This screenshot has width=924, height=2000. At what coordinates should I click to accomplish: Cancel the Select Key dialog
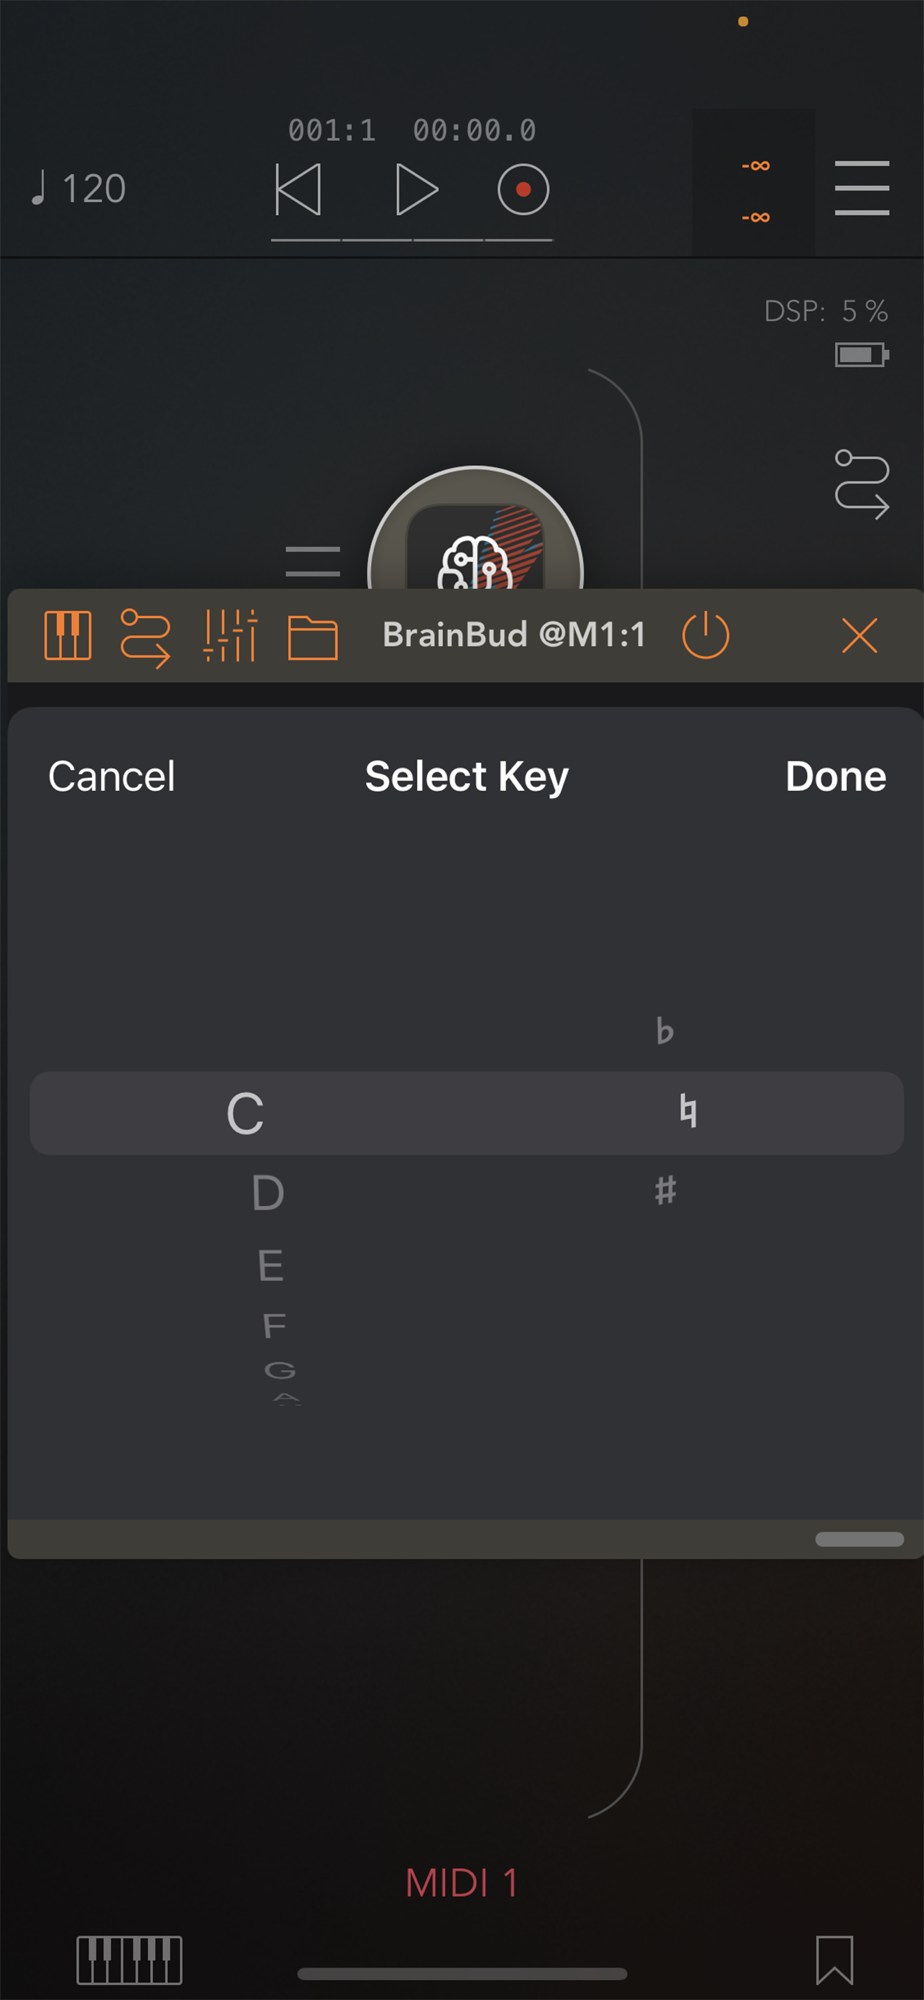tap(112, 777)
